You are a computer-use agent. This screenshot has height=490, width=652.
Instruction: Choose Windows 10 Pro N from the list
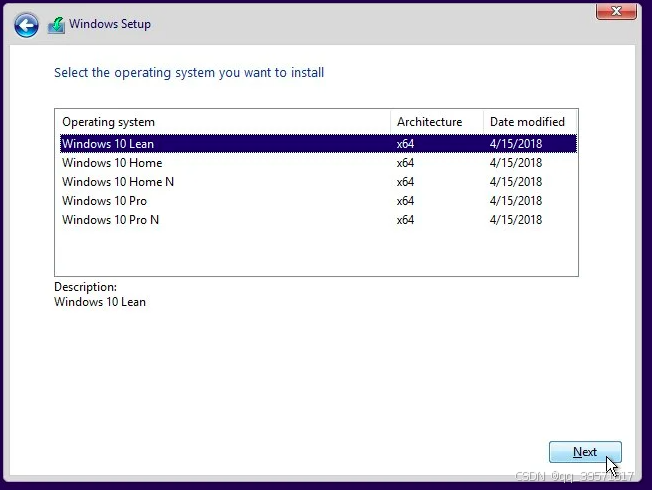point(318,220)
